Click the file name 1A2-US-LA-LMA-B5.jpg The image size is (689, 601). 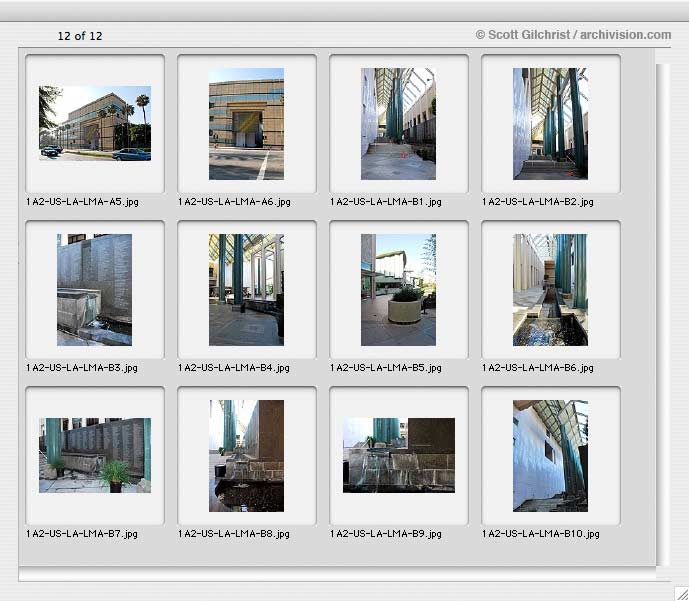coord(386,368)
